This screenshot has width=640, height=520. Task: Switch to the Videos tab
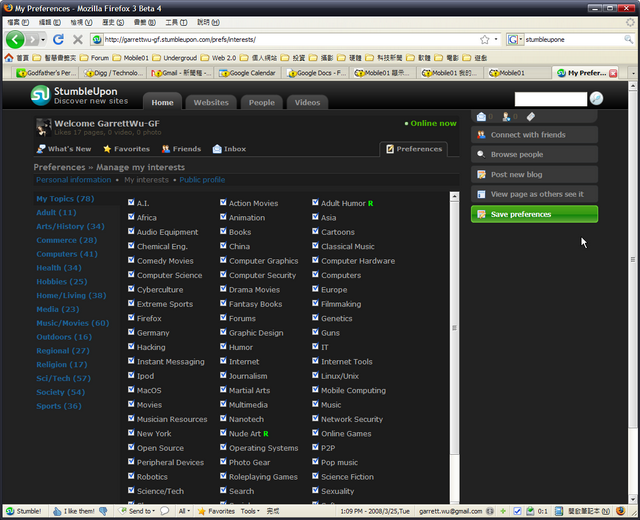coord(307,102)
